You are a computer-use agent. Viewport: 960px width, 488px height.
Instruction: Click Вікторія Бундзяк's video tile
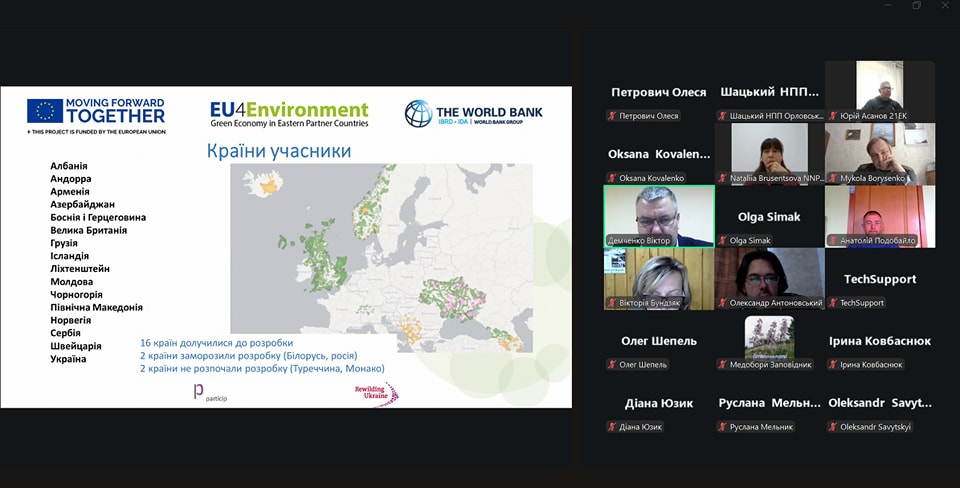point(659,274)
